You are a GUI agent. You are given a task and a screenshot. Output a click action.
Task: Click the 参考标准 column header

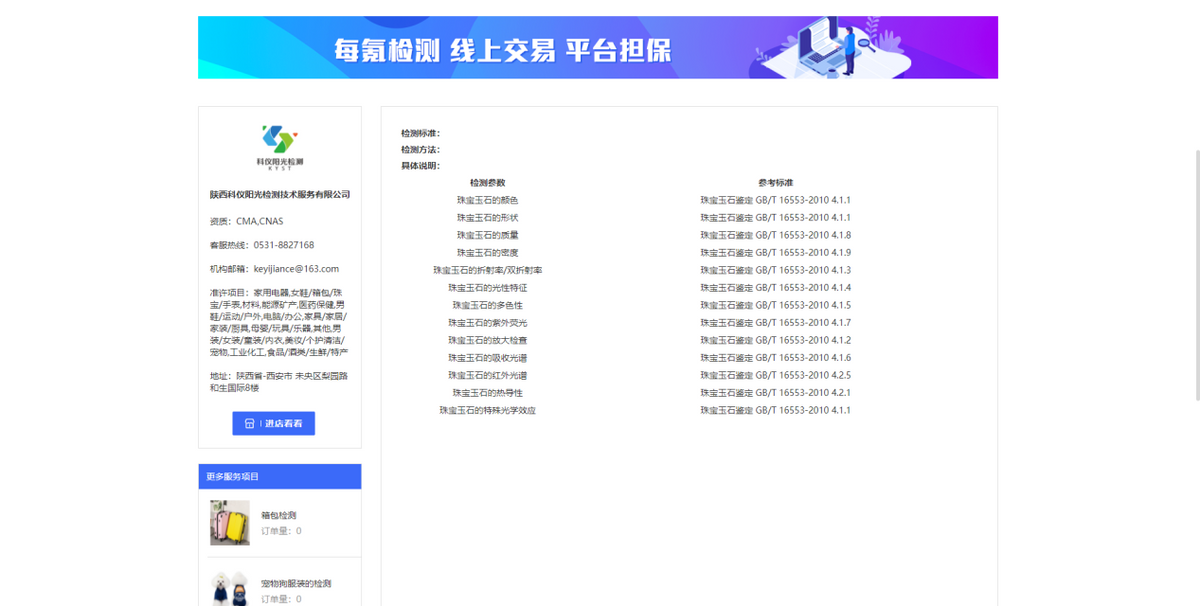(x=774, y=184)
